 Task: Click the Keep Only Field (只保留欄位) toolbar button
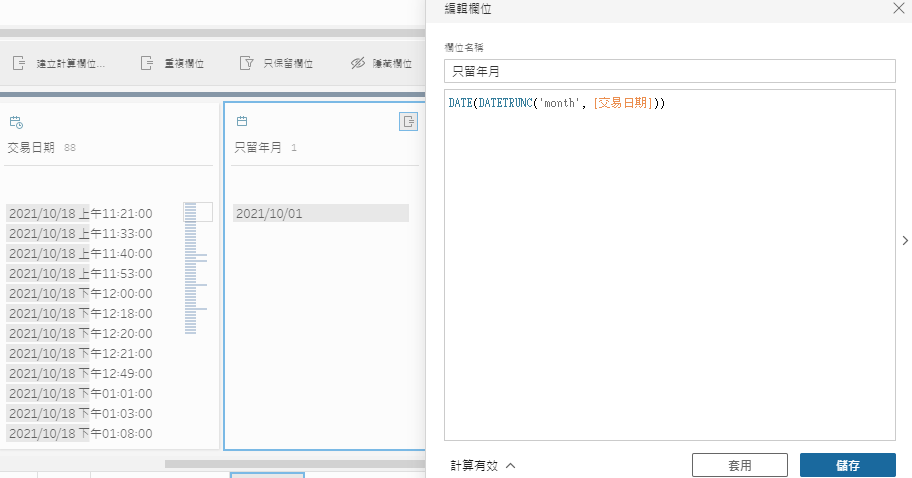[x=277, y=63]
